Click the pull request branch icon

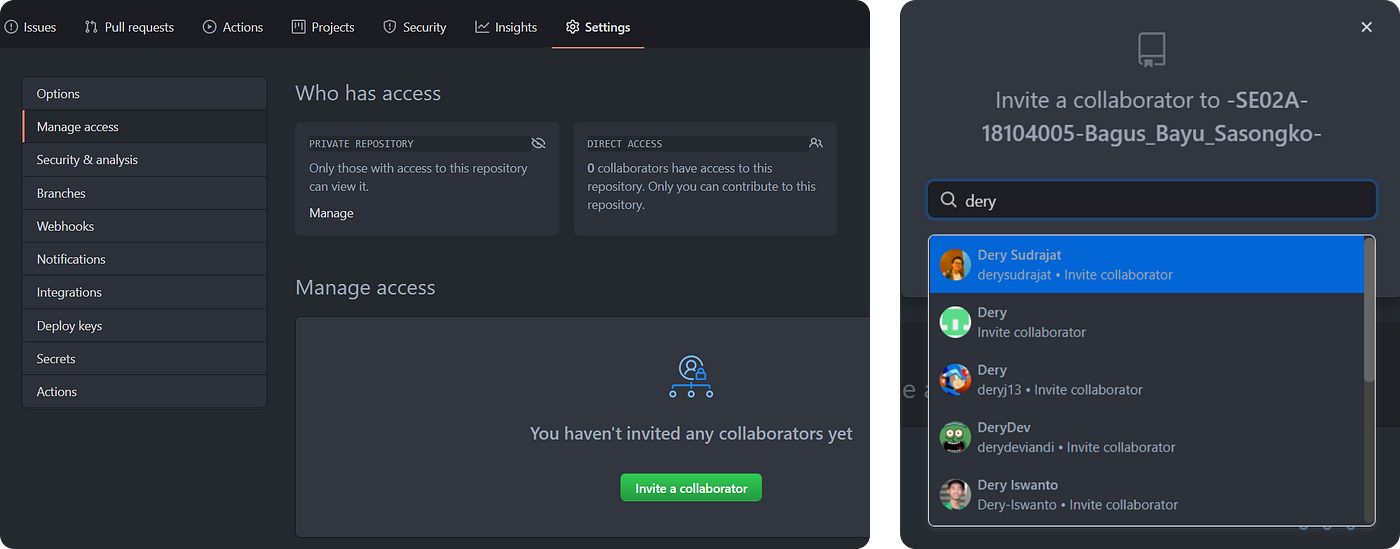tap(91, 27)
